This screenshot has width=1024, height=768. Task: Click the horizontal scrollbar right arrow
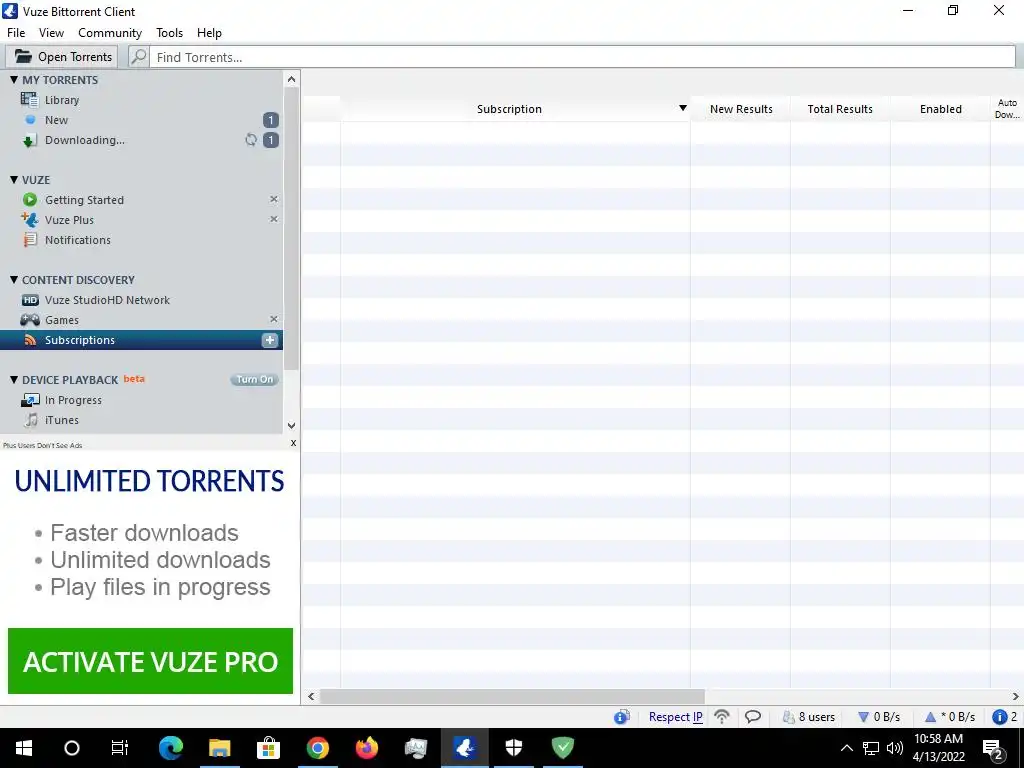1016,696
